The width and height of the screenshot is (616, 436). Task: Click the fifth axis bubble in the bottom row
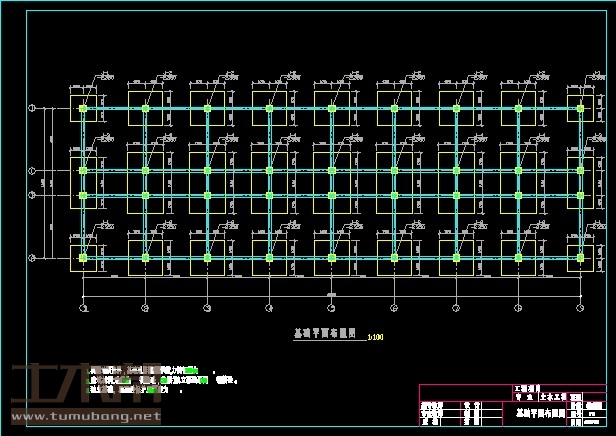(x=331, y=308)
